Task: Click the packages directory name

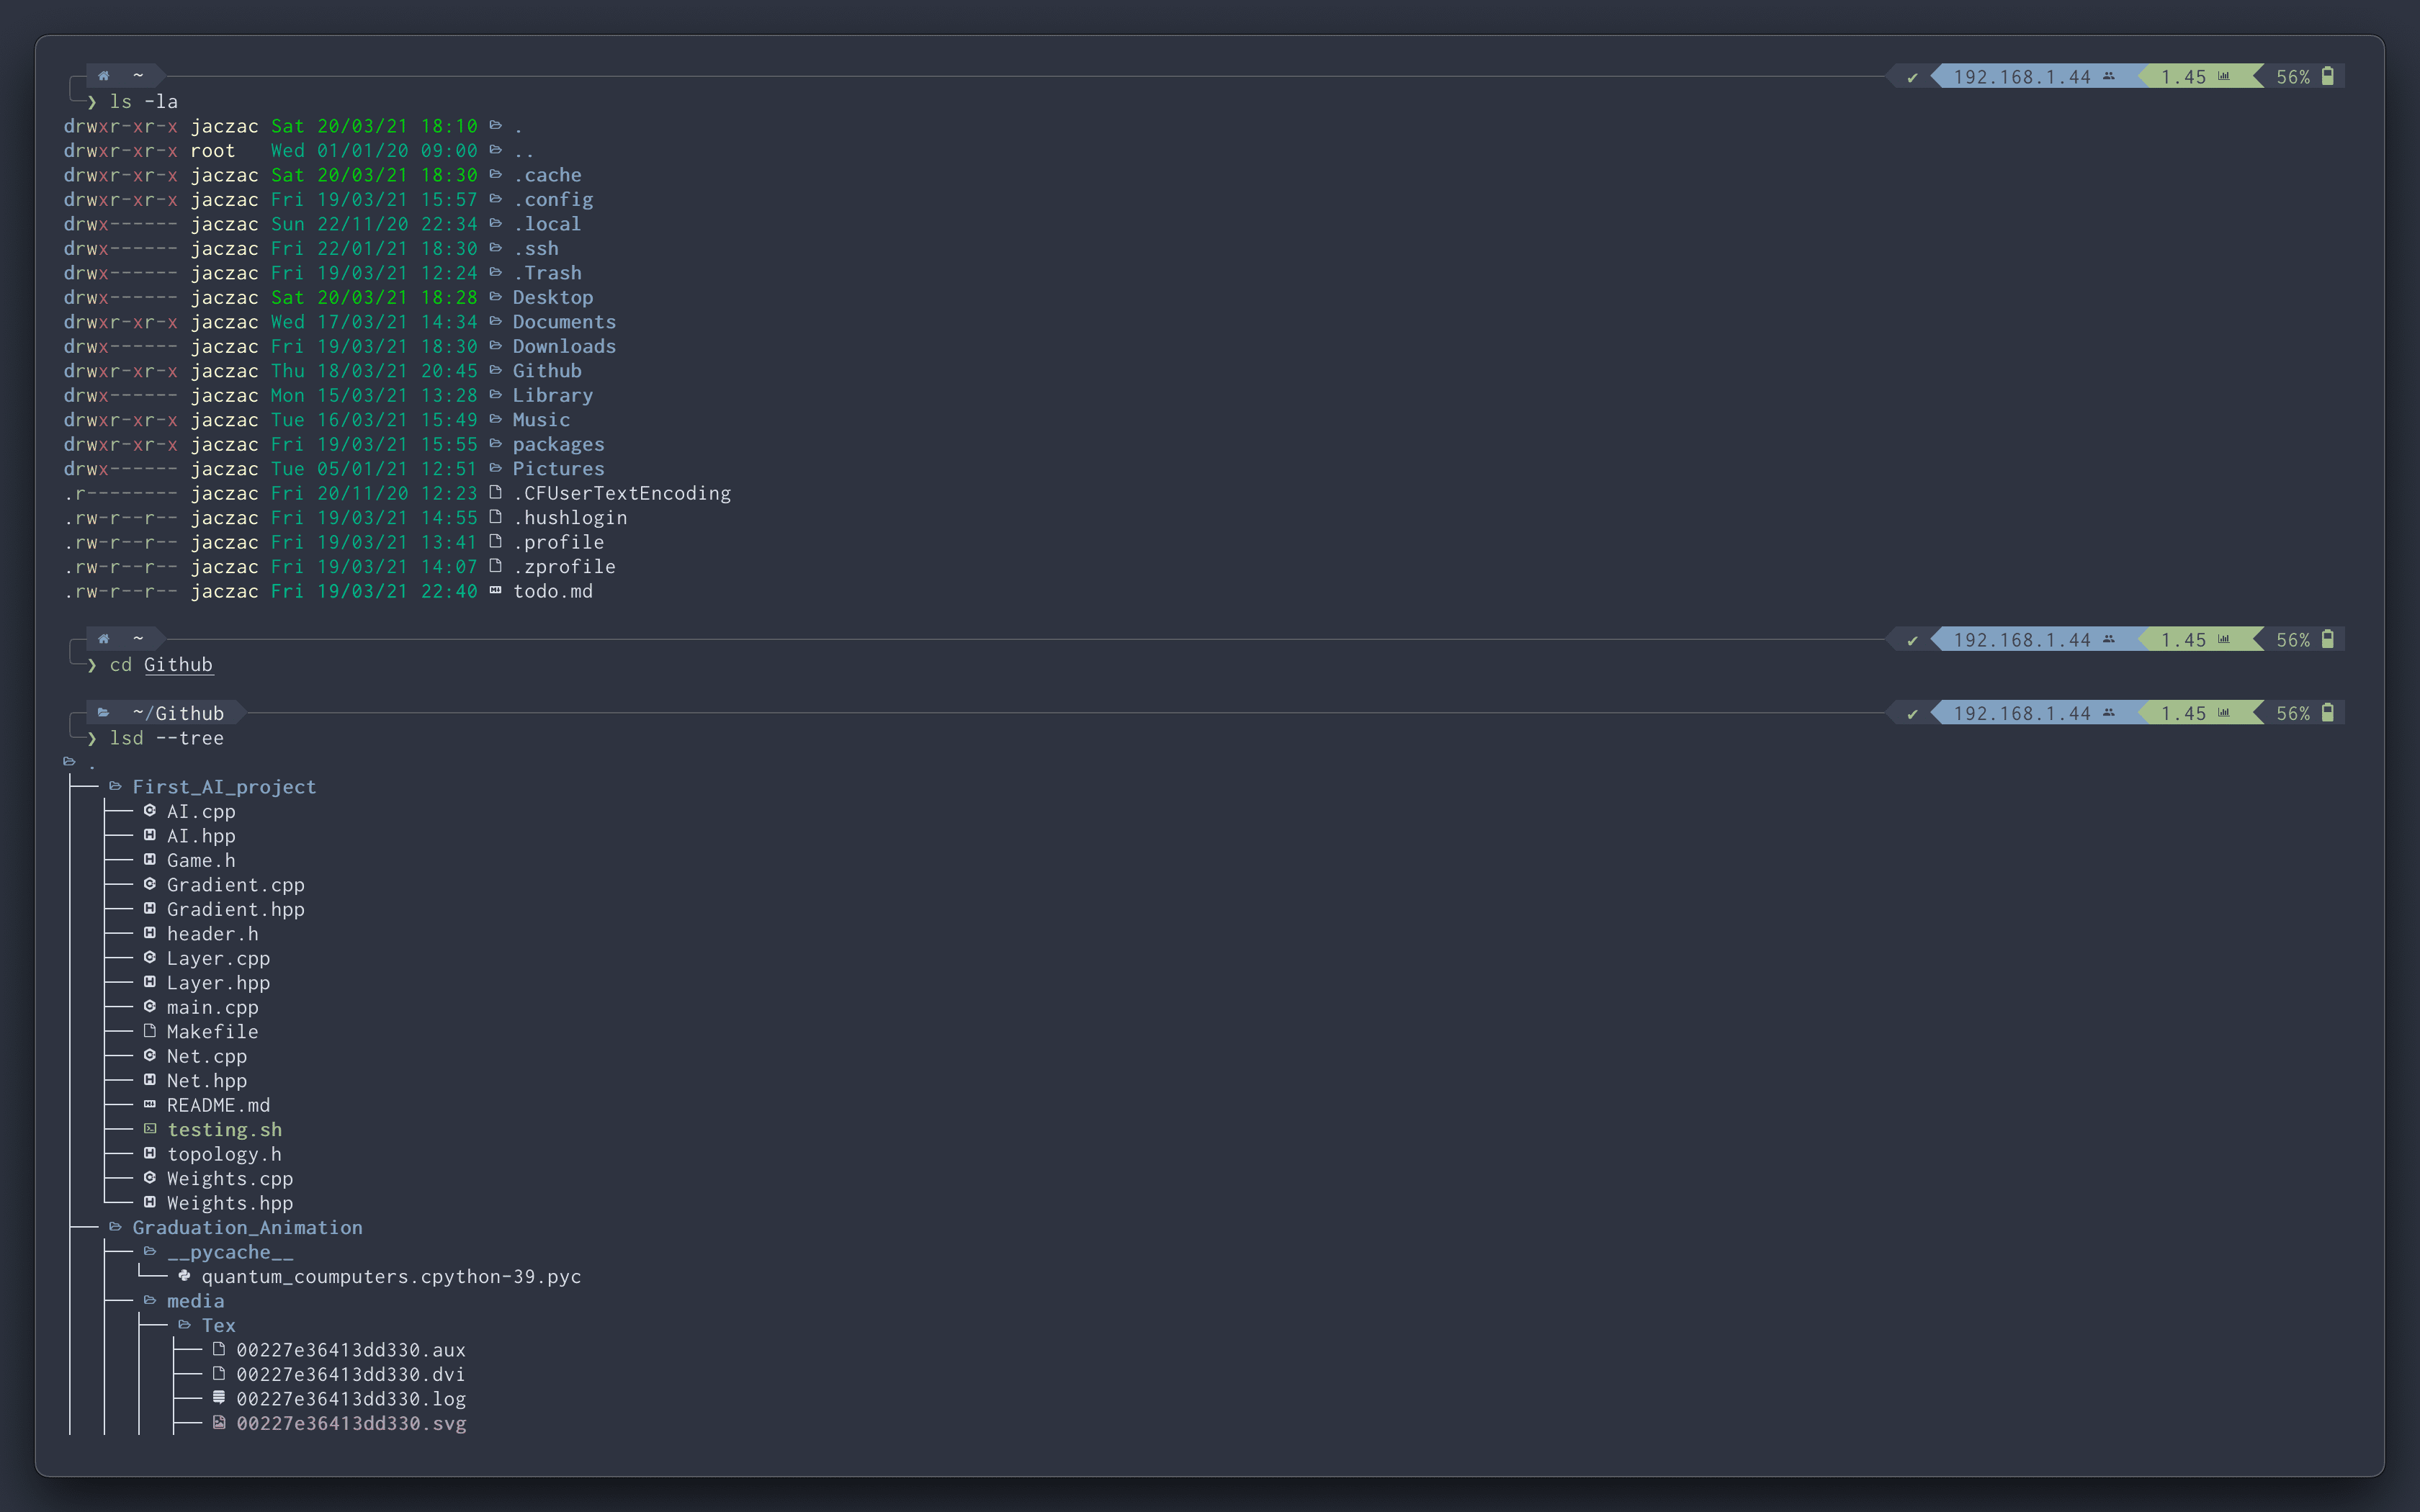Action: click(558, 444)
